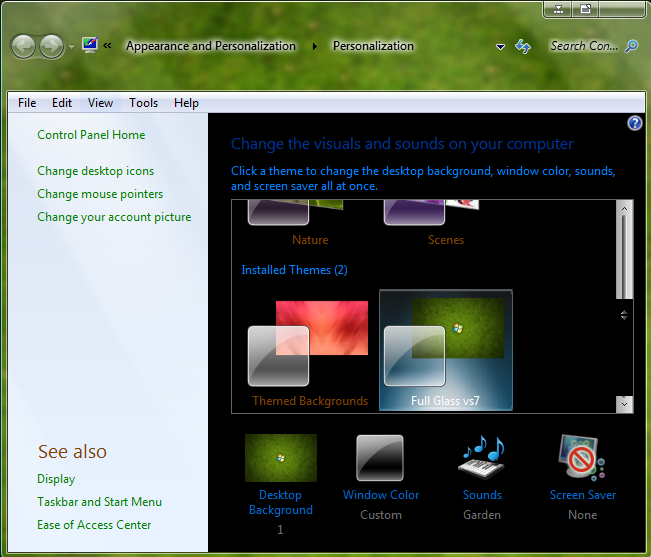
Task: Open the Tools menu
Action: click(143, 103)
